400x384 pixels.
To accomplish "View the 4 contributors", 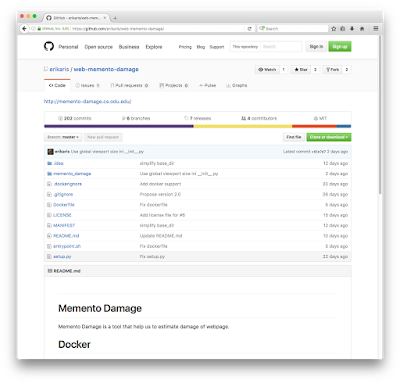I will [259, 118].
